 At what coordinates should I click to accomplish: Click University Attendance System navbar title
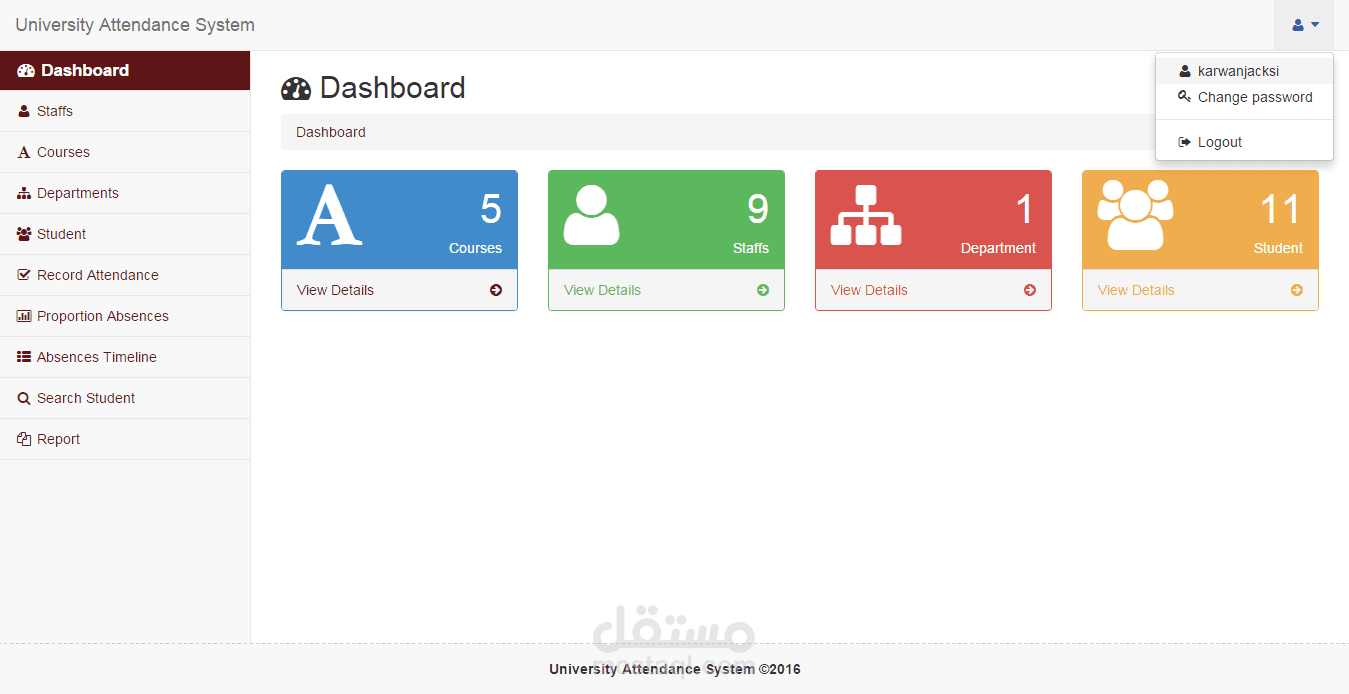click(x=135, y=25)
